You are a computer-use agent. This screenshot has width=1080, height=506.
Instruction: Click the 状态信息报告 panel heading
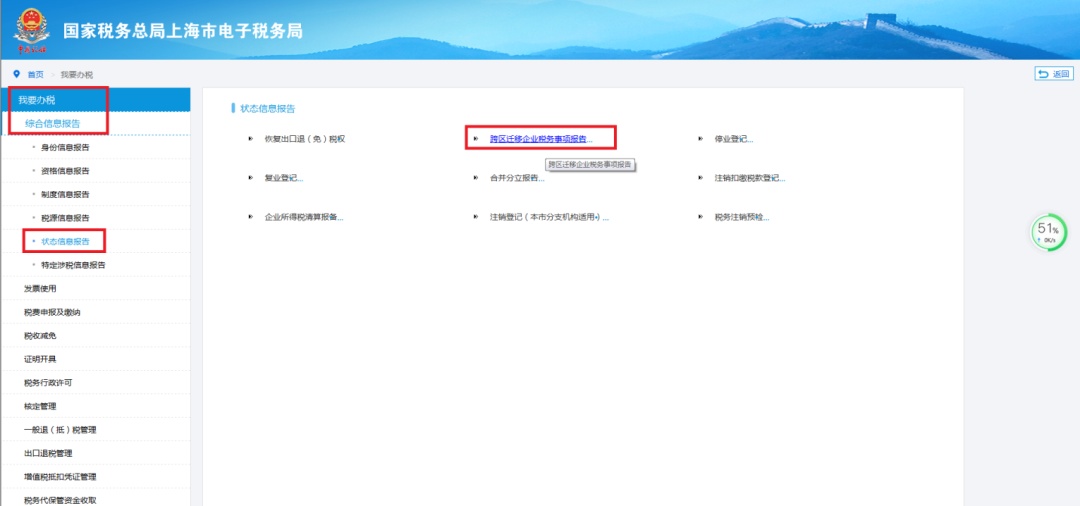pyautogui.click(x=268, y=109)
